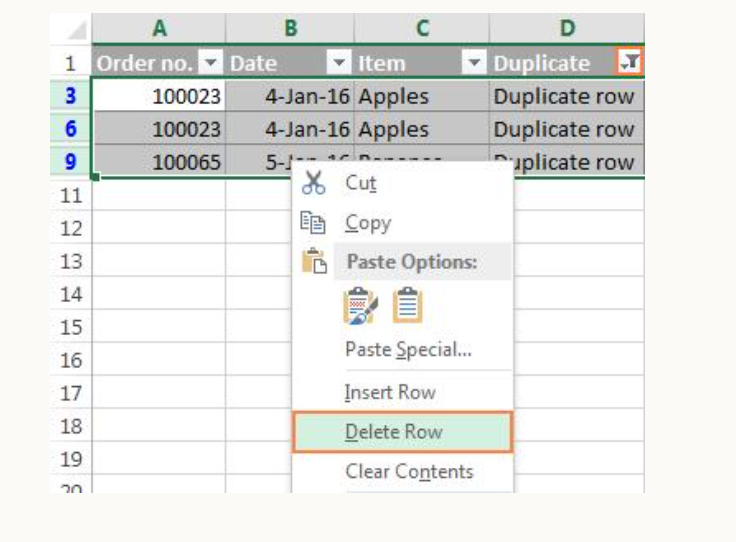The image size is (736, 542).
Task: Click the Copy icon in context menu
Action: point(313,222)
